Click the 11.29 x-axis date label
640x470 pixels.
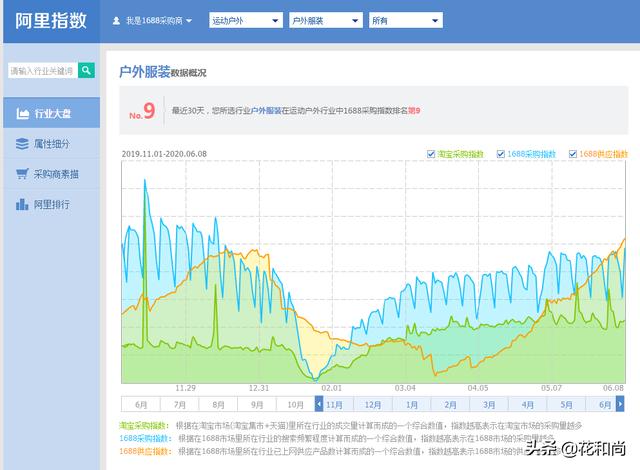(x=185, y=388)
